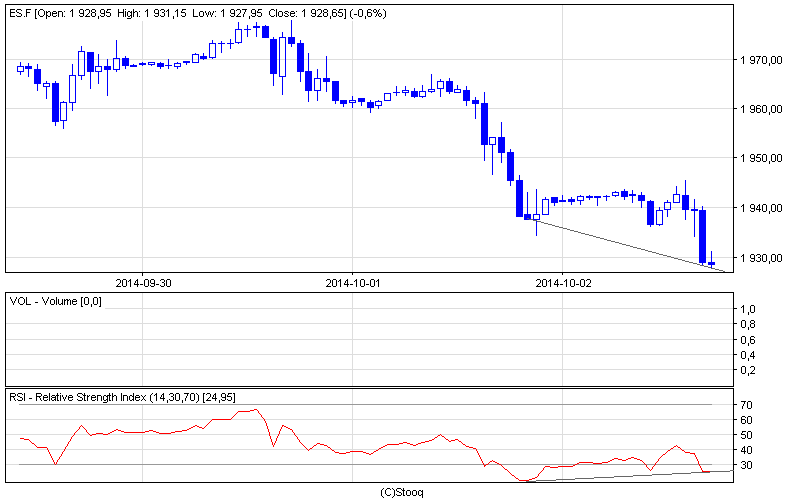This screenshot has width=800, height=500.
Task: Click the ES.F open-high-low-close header text
Action: (198, 13)
